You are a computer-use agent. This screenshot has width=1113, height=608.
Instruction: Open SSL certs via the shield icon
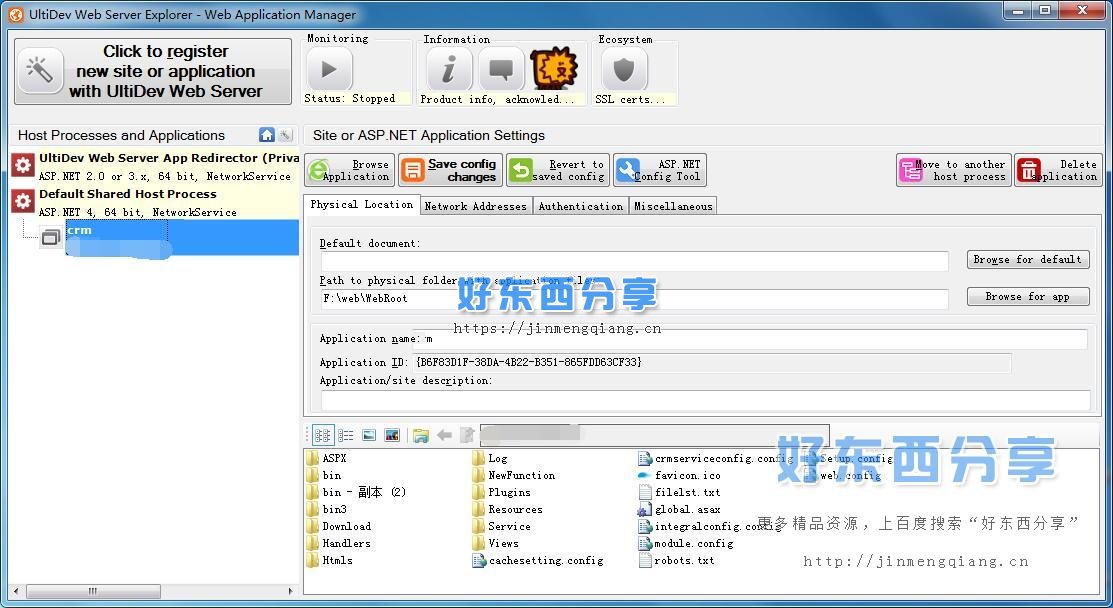[624, 70]
